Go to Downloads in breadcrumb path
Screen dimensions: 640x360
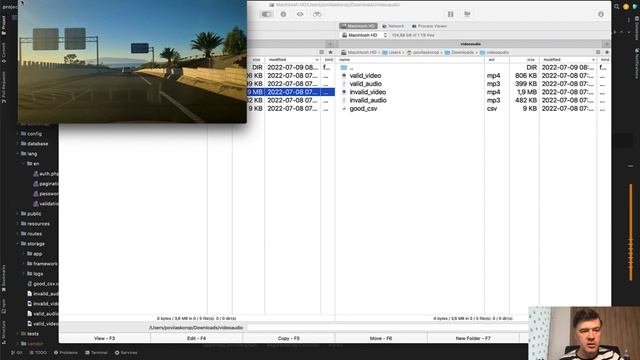pyautogui.click(x=459, y=52)
